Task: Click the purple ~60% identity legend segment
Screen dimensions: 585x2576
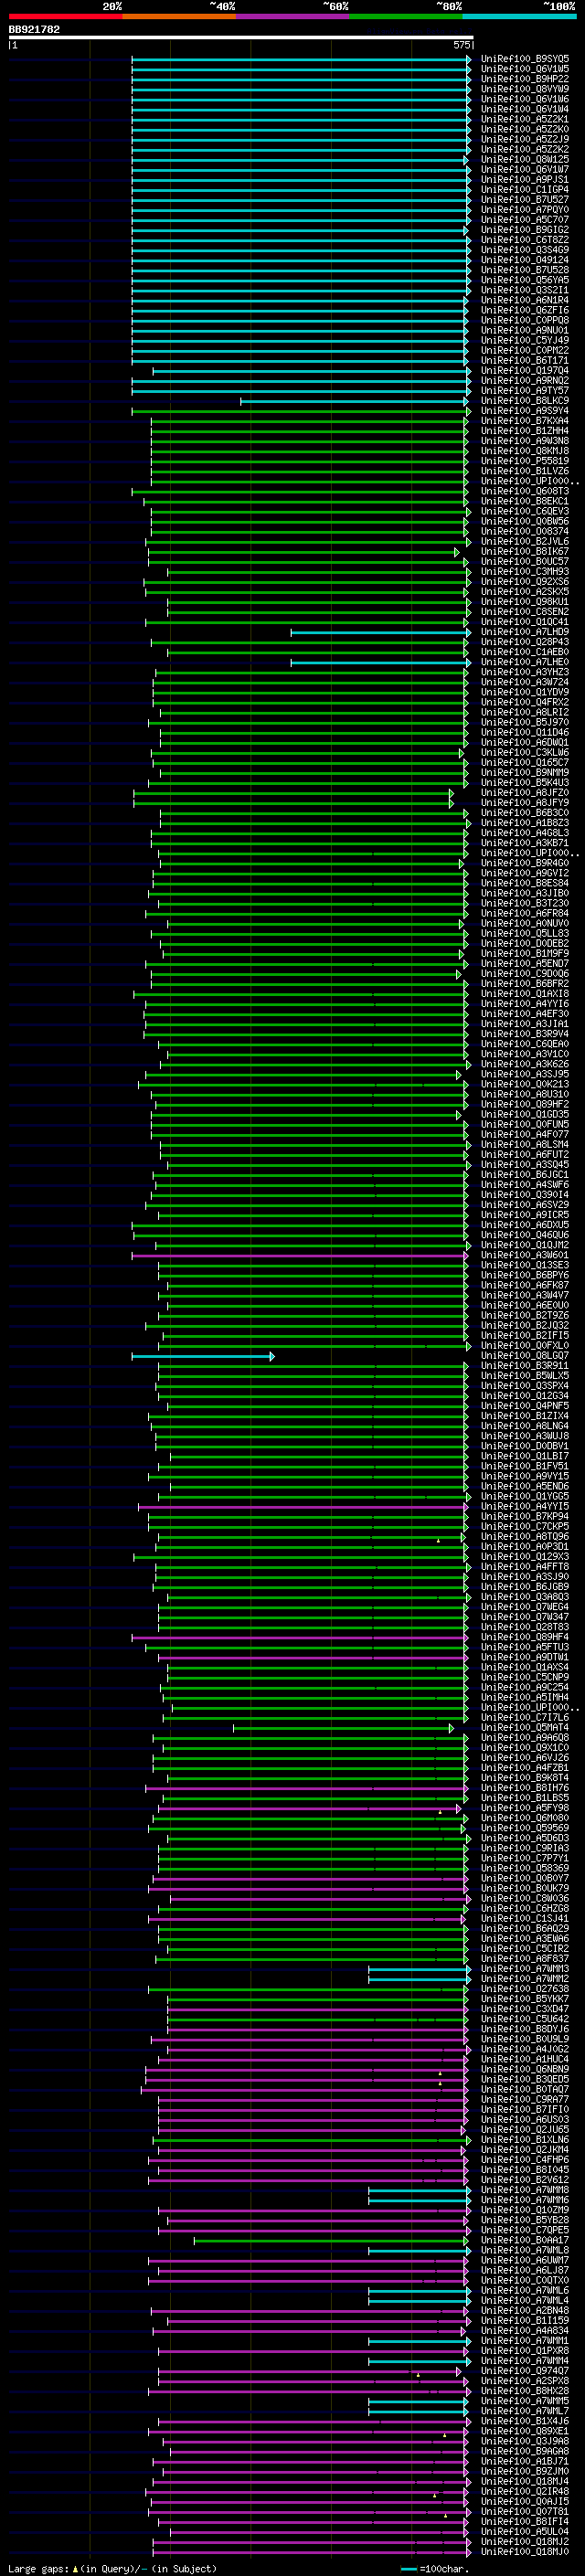Action: (x=292, y=16)
